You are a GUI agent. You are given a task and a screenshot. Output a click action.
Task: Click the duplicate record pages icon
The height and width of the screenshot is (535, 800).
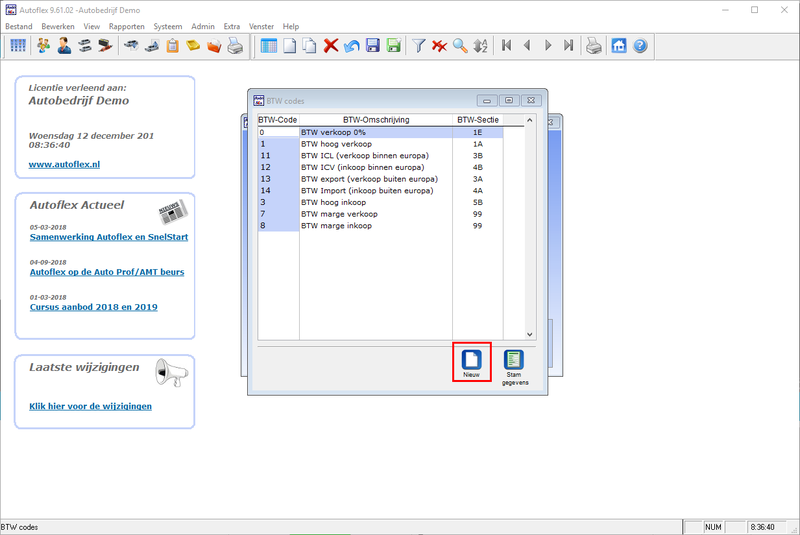pyautogui.click(x=310, y=46)
